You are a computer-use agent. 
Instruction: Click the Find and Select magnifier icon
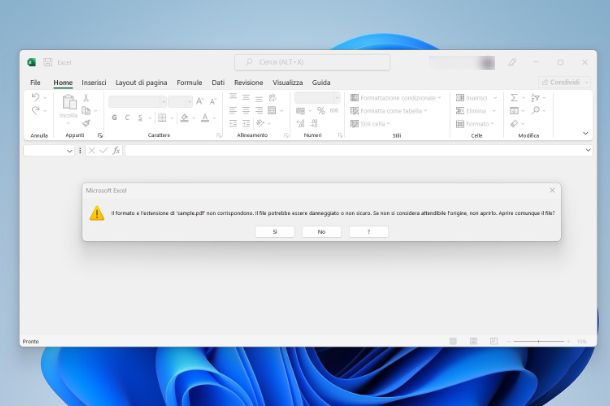coord(535,110)
